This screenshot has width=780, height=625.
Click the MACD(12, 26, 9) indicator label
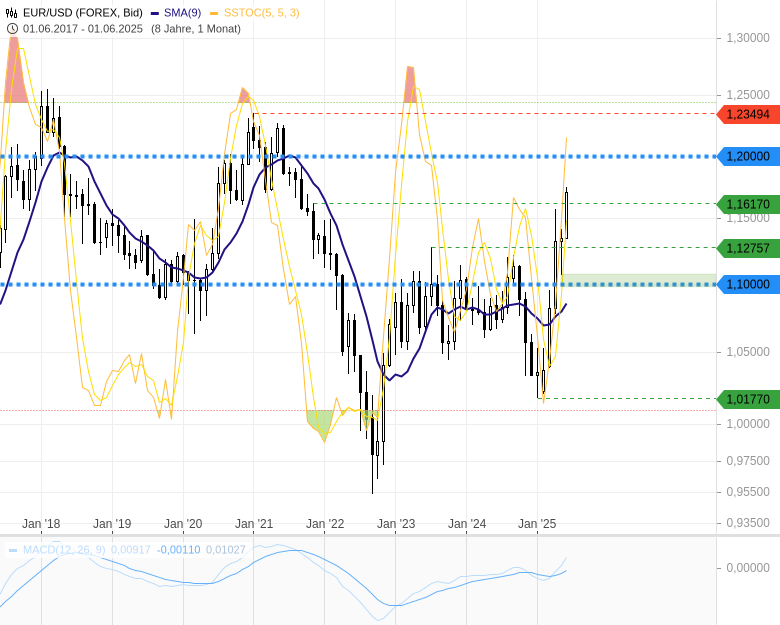(64, 550)
